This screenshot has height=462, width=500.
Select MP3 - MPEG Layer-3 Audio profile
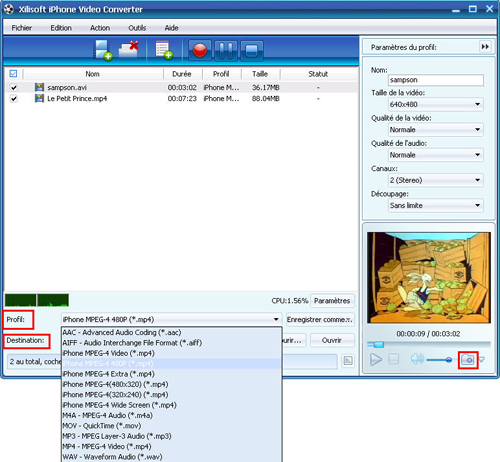172,436
